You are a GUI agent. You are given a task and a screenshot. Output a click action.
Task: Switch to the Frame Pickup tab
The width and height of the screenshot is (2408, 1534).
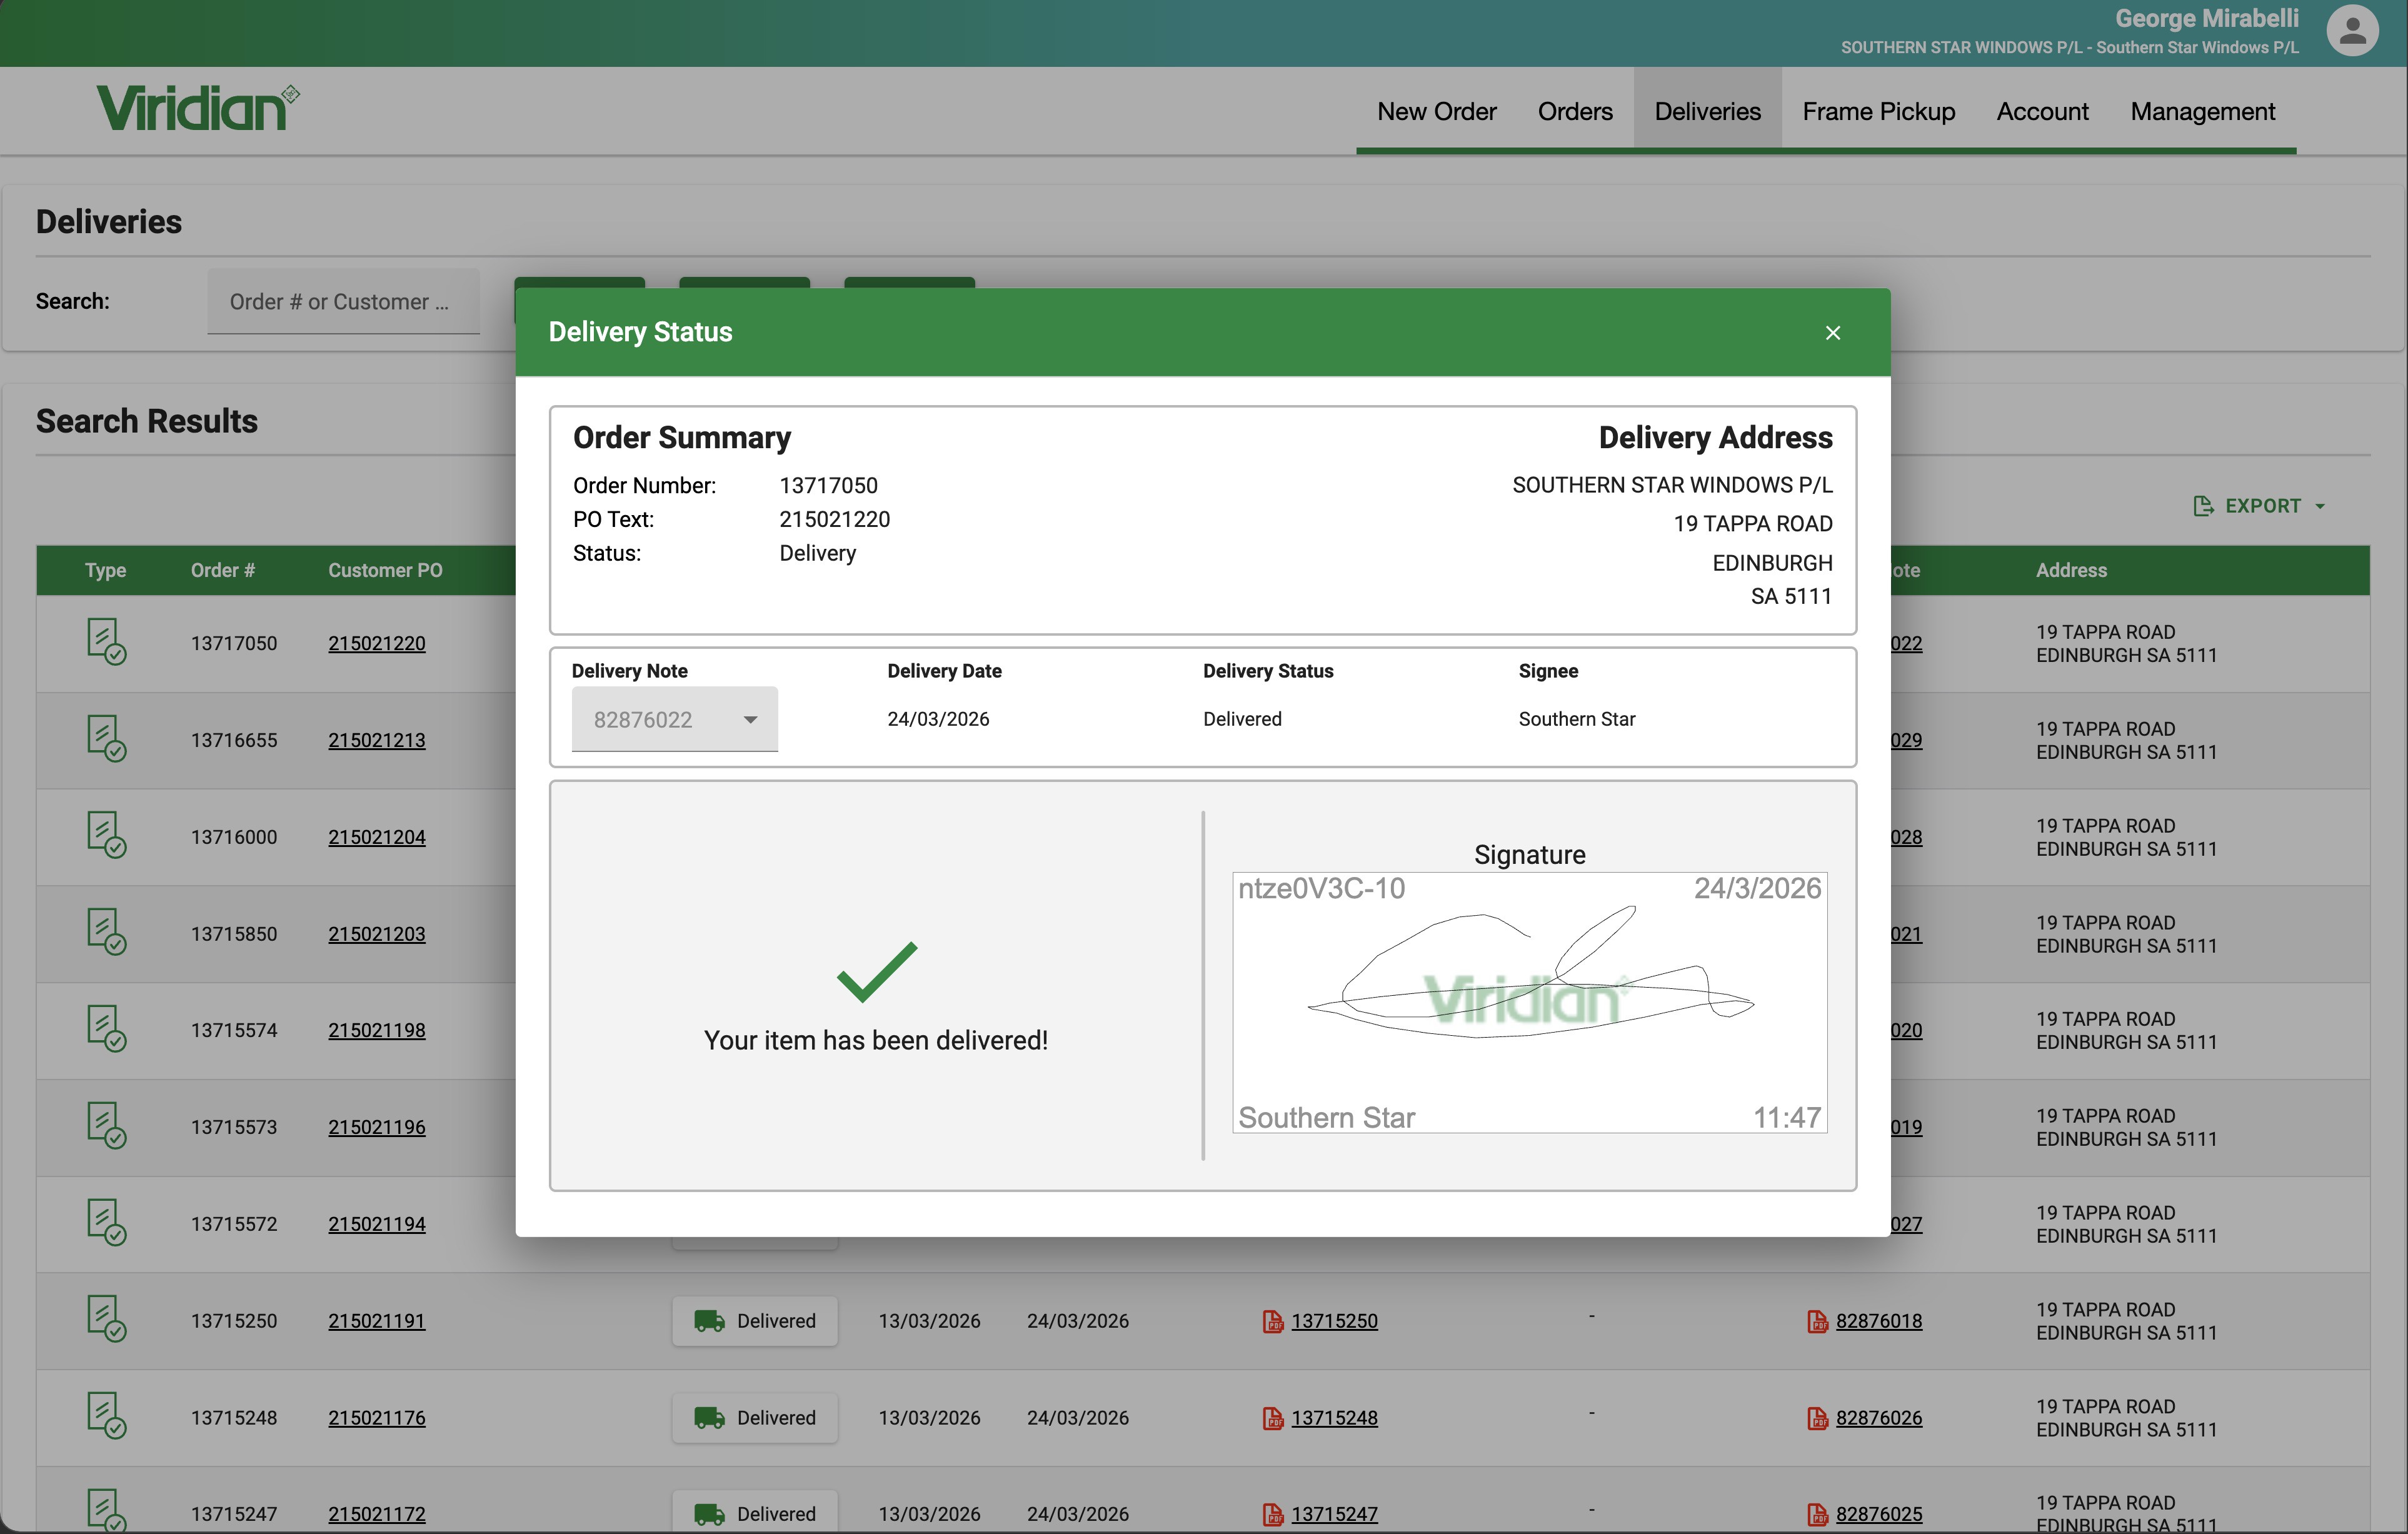point(1878,111)
